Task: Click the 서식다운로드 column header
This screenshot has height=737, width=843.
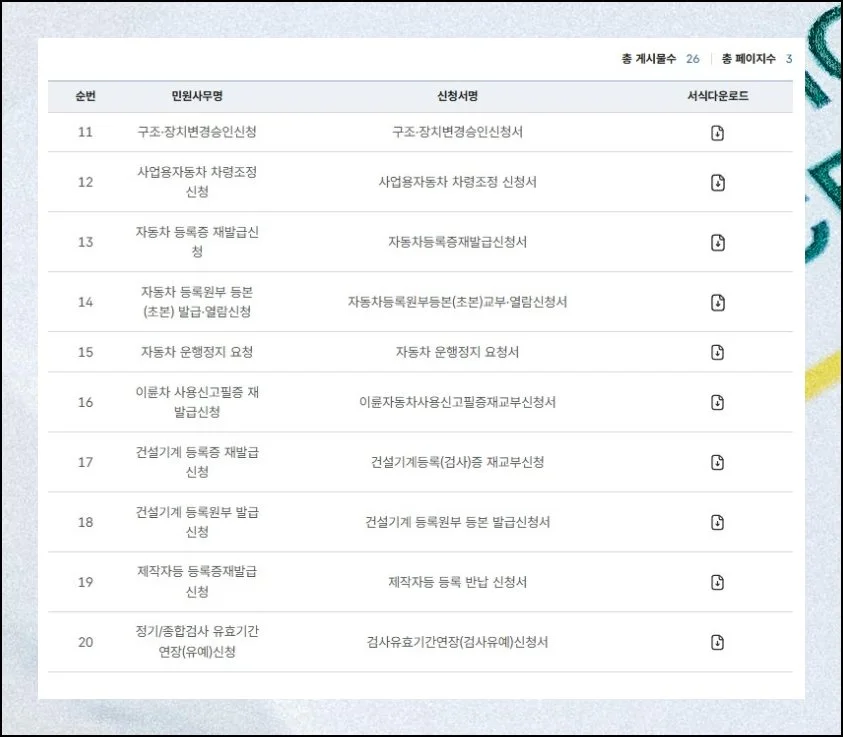Action: click(x=717, y=95)
